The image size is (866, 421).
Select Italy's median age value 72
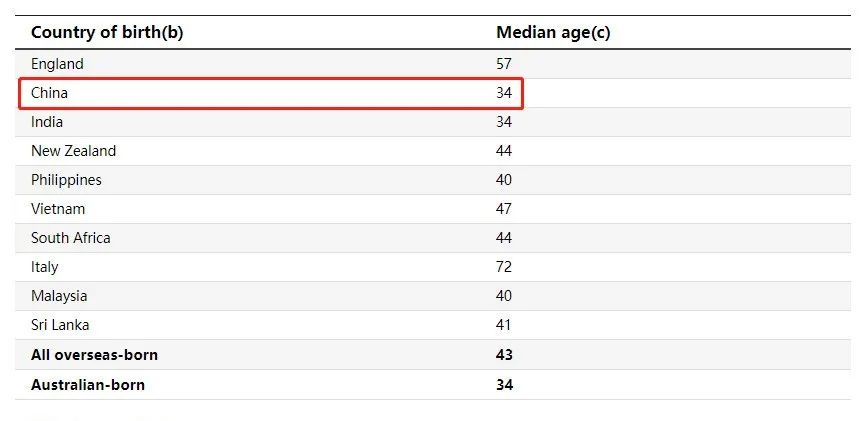pos(504,267)
